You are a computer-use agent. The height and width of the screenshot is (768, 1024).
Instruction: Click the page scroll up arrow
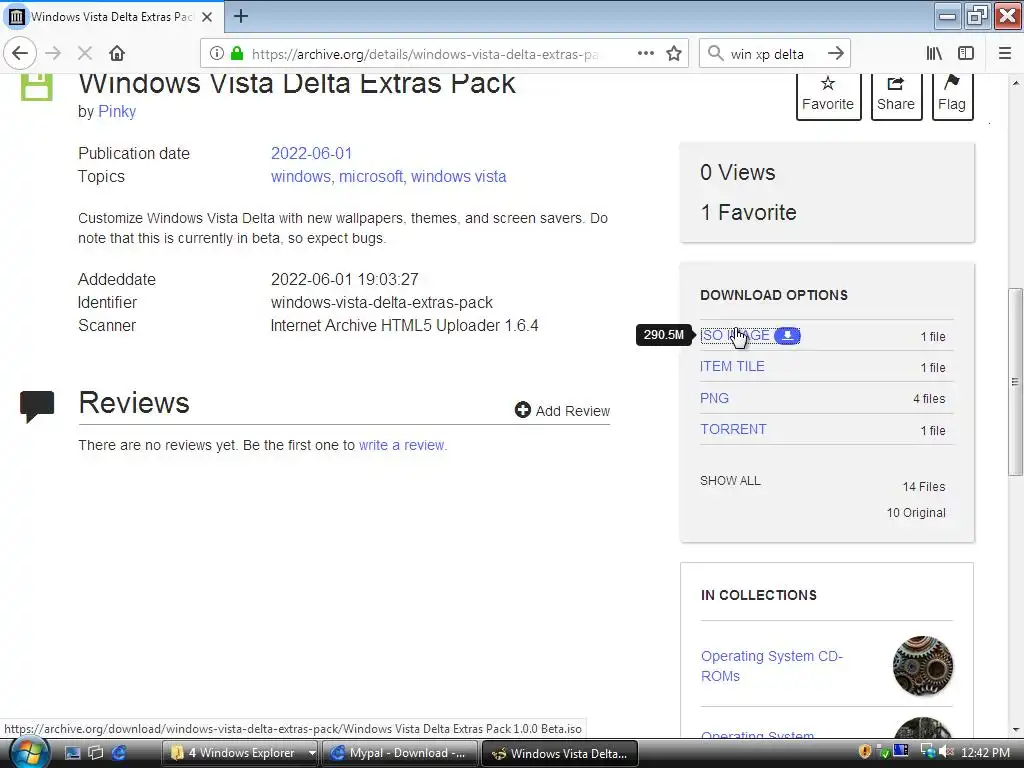[x=1016, y=84]
